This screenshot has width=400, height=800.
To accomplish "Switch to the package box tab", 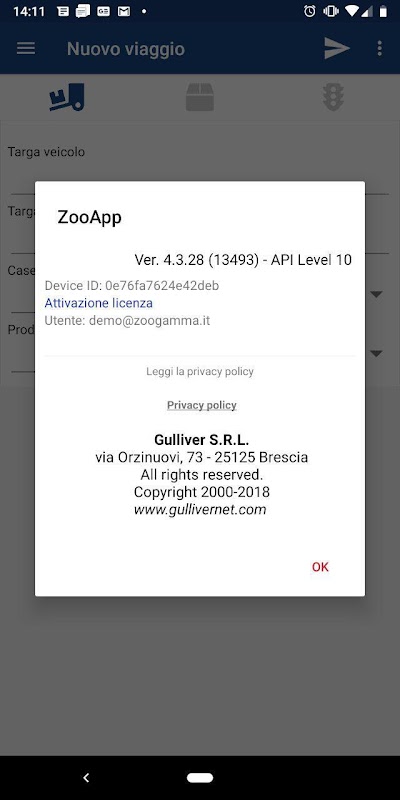I will 200,97.
